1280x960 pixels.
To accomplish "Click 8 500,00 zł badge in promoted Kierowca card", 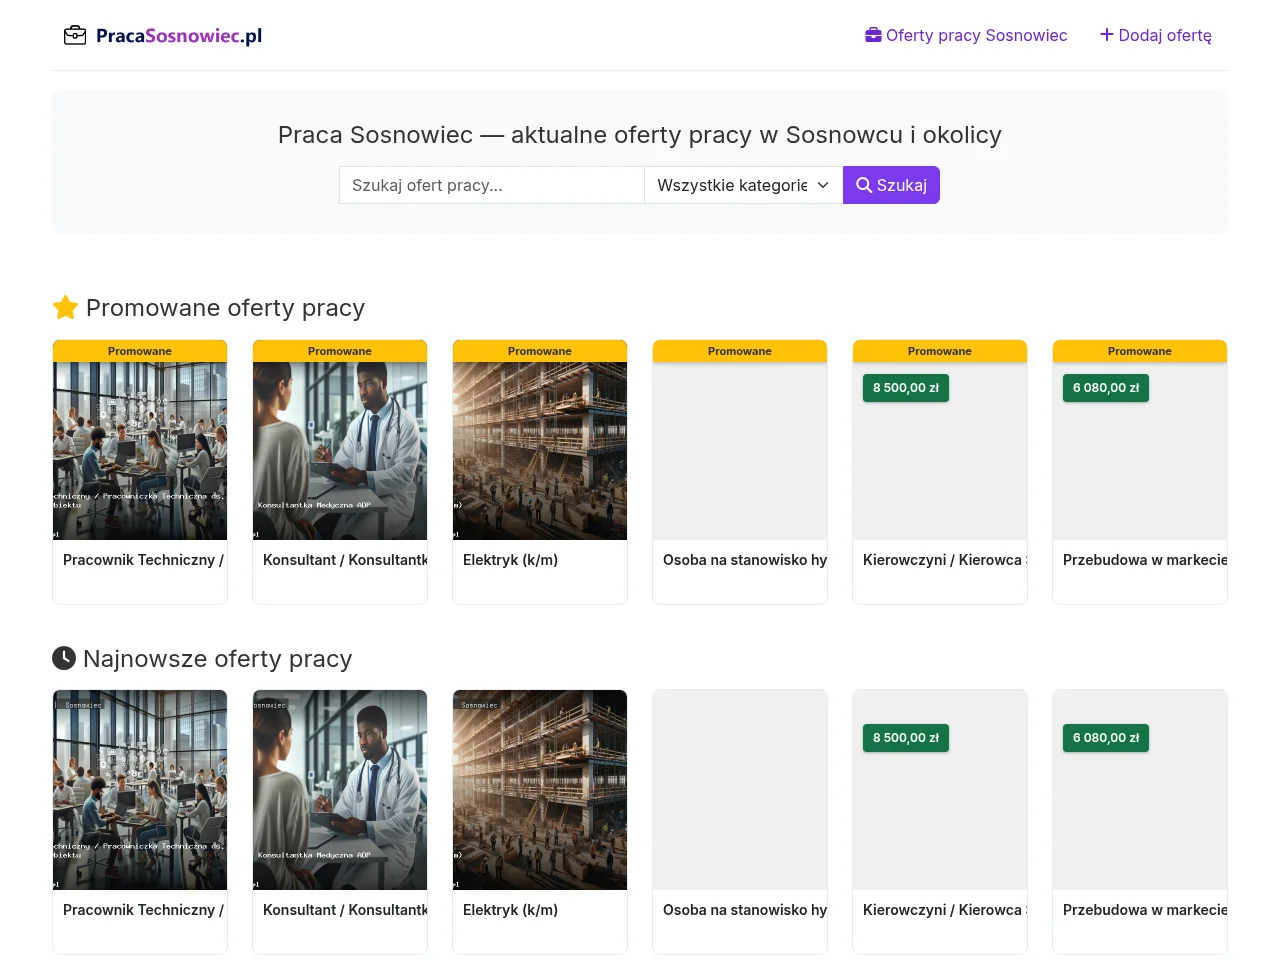I will click(x=906, y=388).
